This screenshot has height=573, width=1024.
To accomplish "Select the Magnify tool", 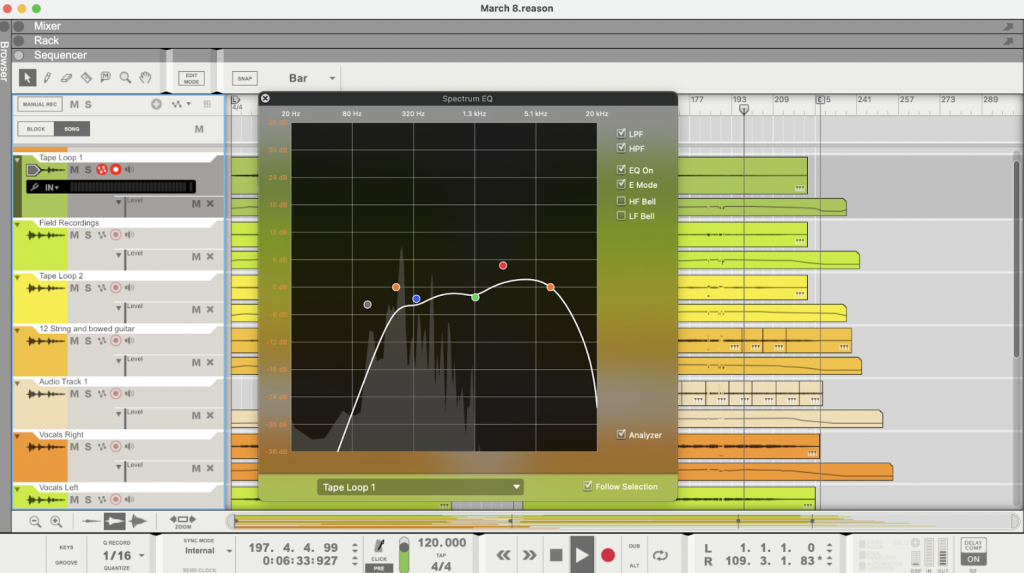I will [x=125, y=77].
